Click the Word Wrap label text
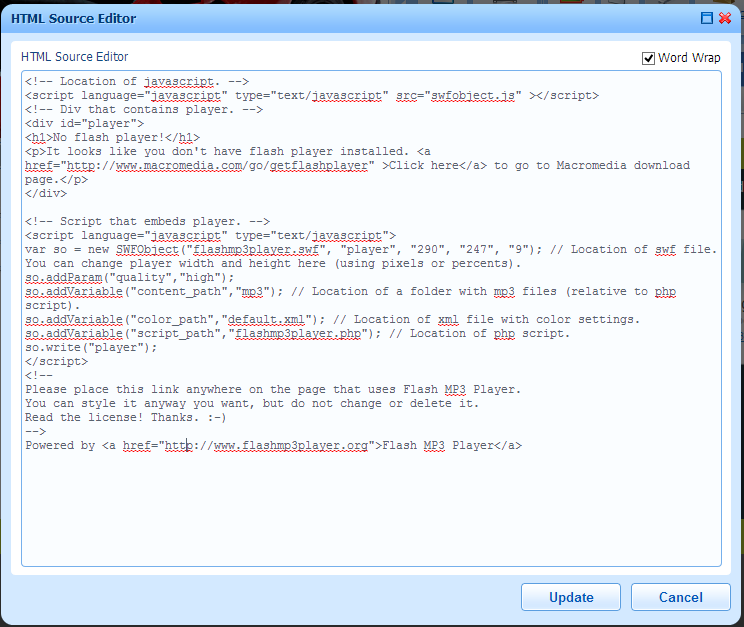The height and width of the screenshot is (627, 744). click(x=689, y=58)
